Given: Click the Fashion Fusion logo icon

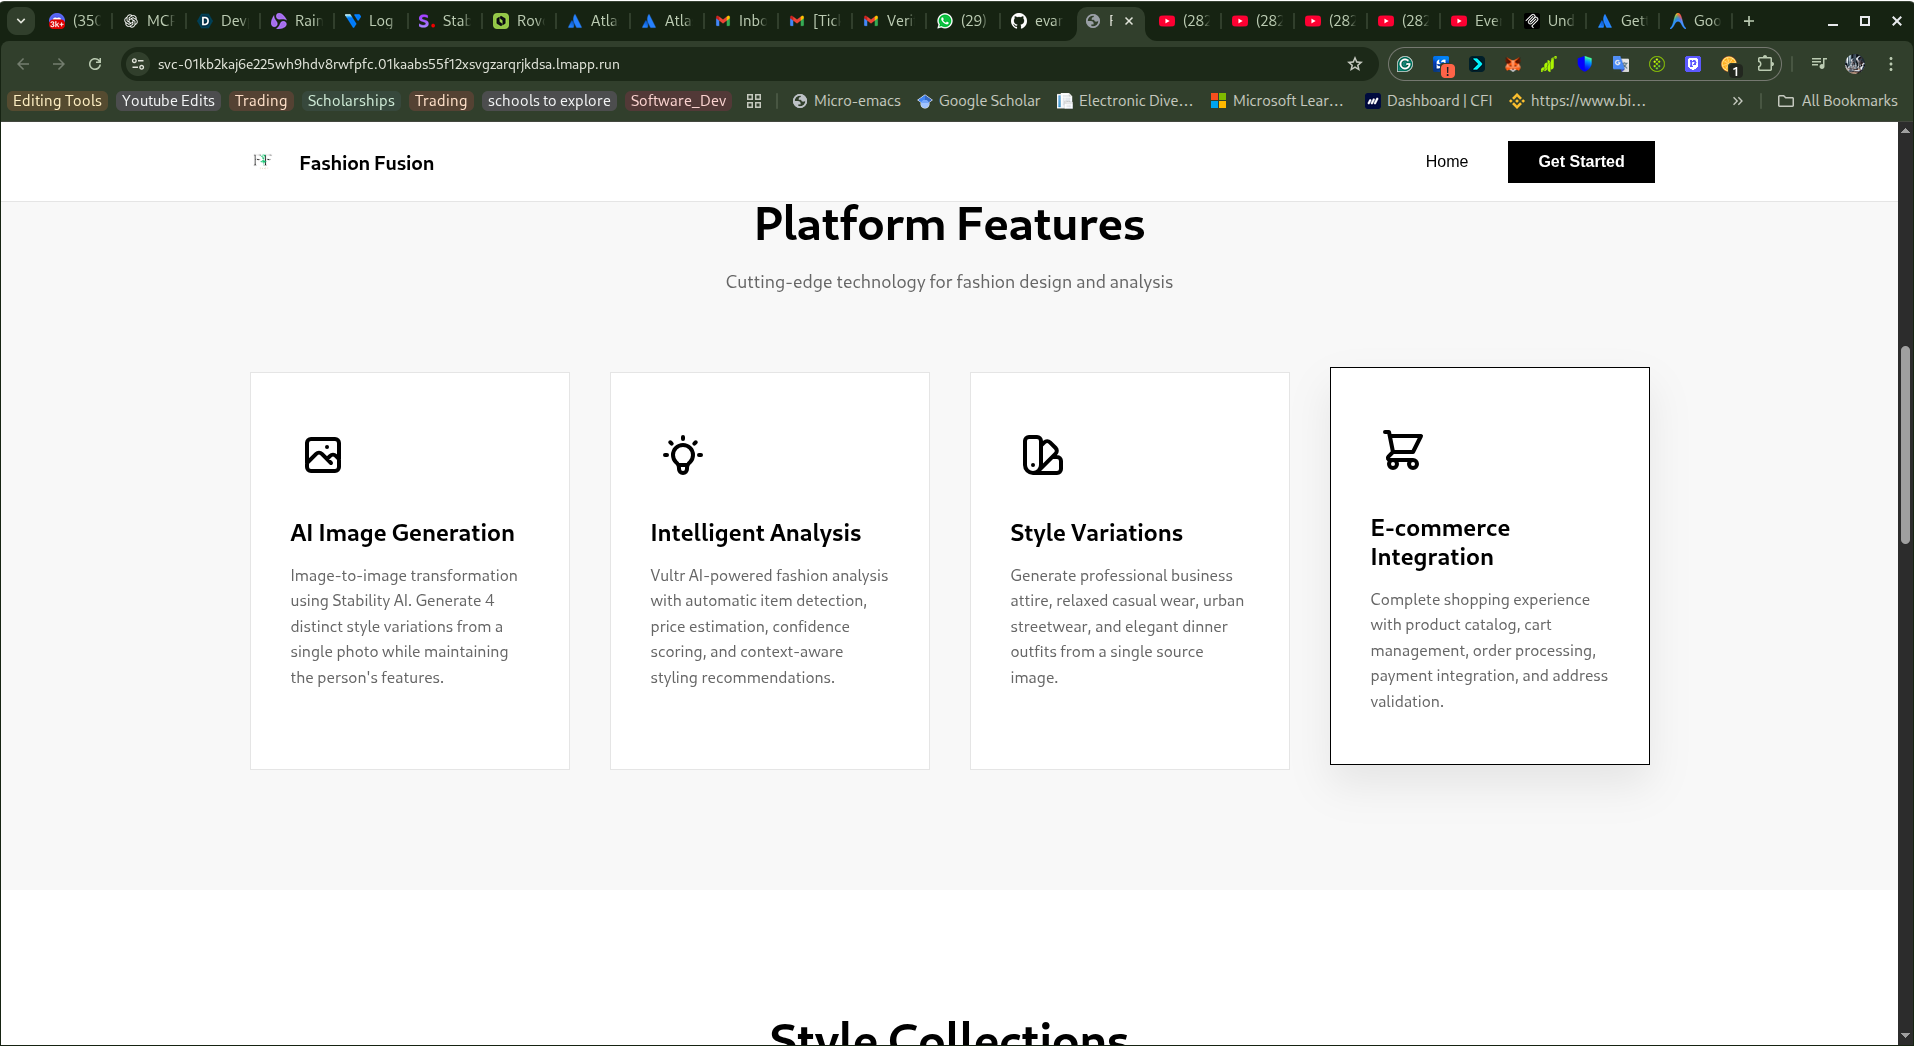Looking at the screenshot, I should tap(263, 161).
